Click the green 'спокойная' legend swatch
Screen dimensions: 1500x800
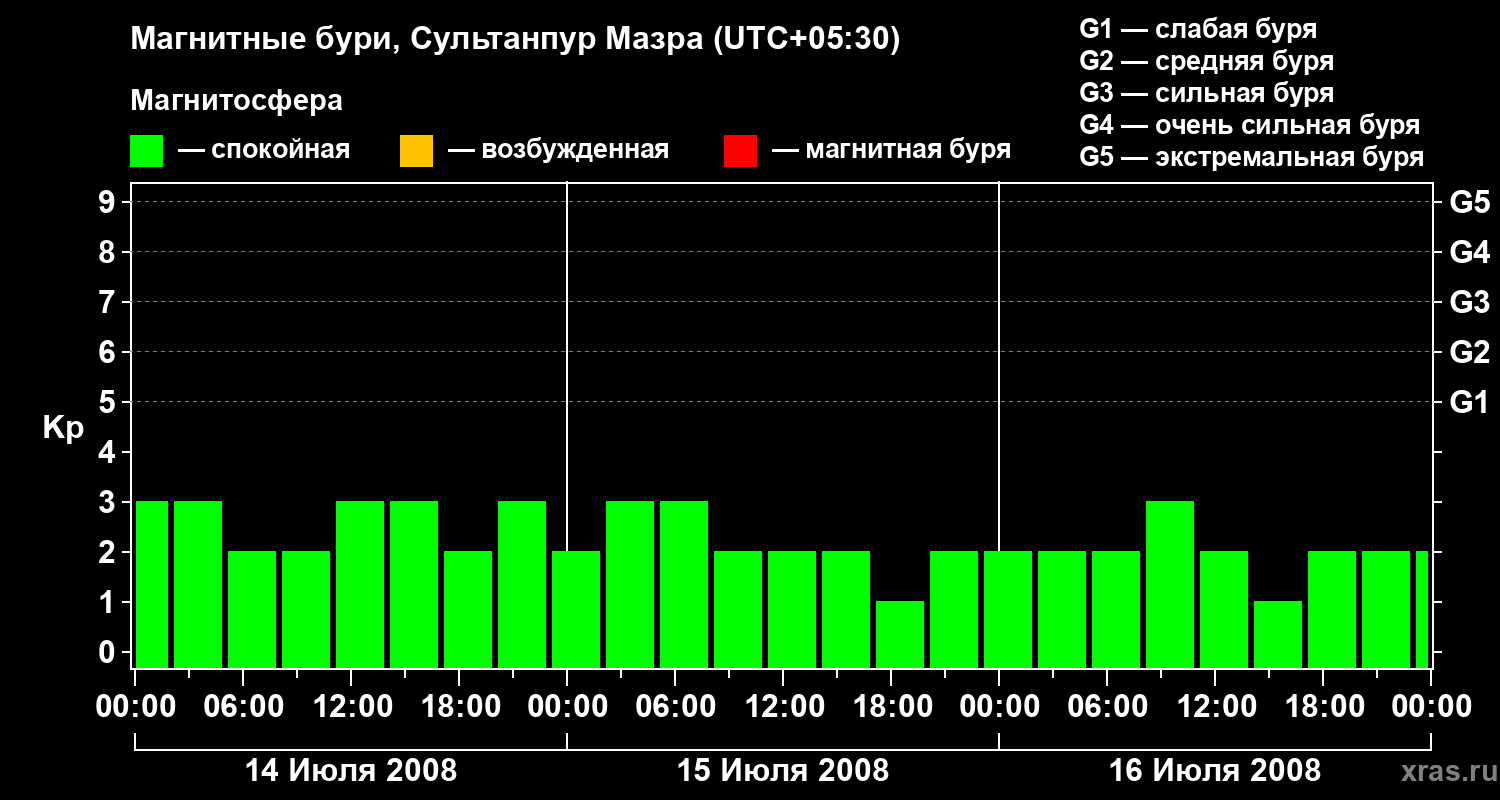point(147,151)
